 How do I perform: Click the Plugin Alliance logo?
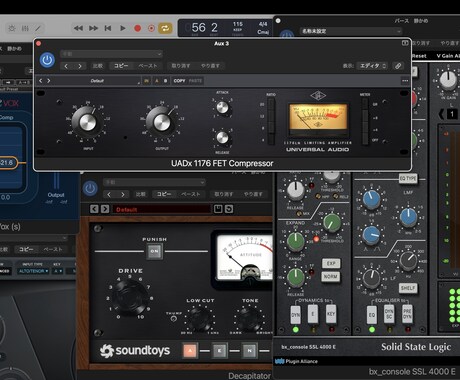pos(296,361)
